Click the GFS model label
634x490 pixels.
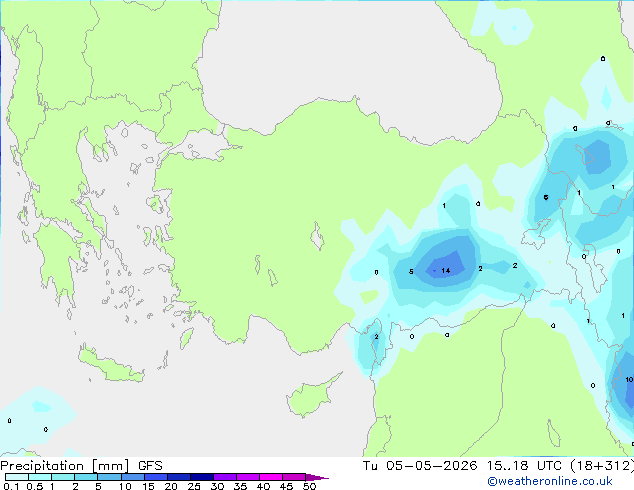pos(150,466)
